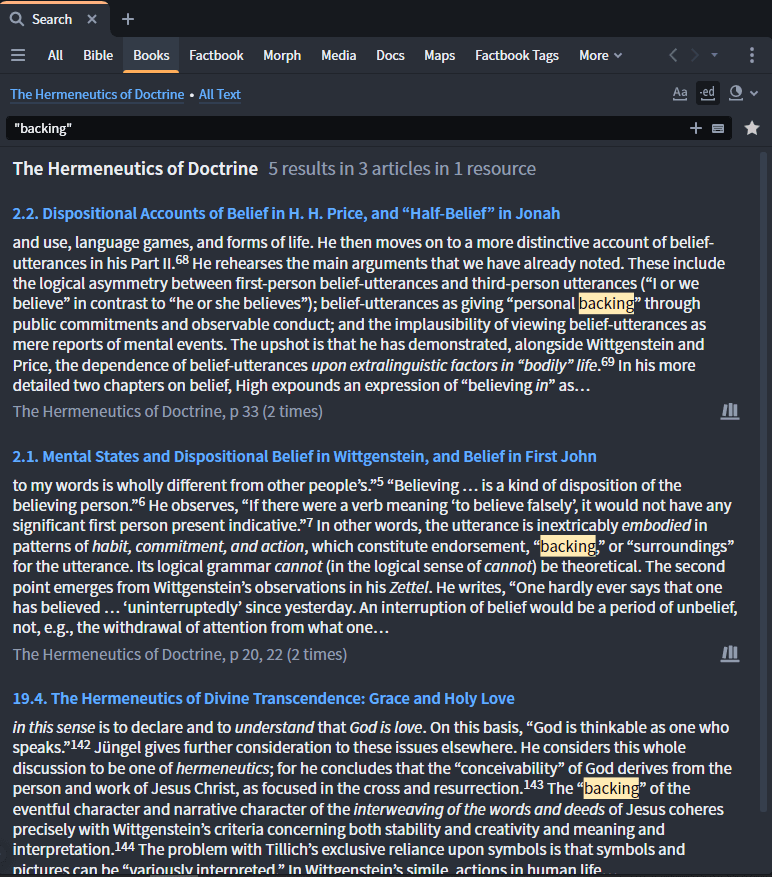Select the Factbook search tab
Screen dimensions: 772x877
[x=216, y=55]
